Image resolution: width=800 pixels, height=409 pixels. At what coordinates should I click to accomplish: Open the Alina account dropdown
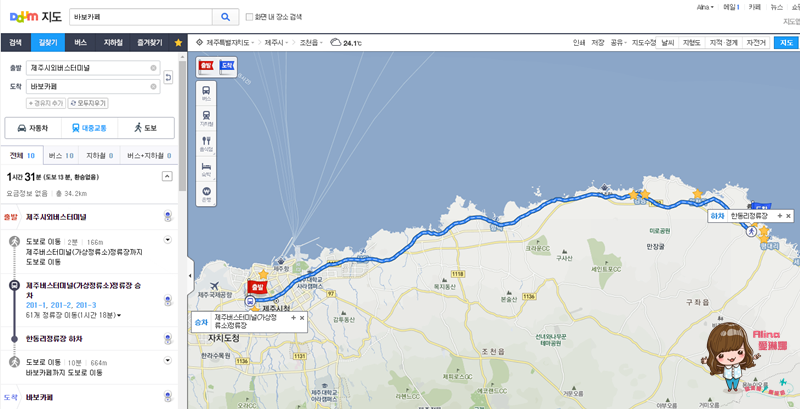point(705,7)
